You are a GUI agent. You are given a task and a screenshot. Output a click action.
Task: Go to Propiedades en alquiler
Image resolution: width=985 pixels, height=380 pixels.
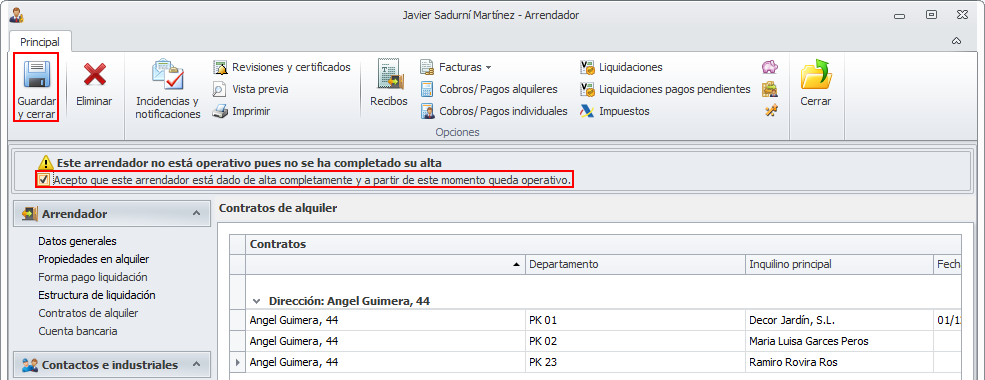[x=94, y=259]
